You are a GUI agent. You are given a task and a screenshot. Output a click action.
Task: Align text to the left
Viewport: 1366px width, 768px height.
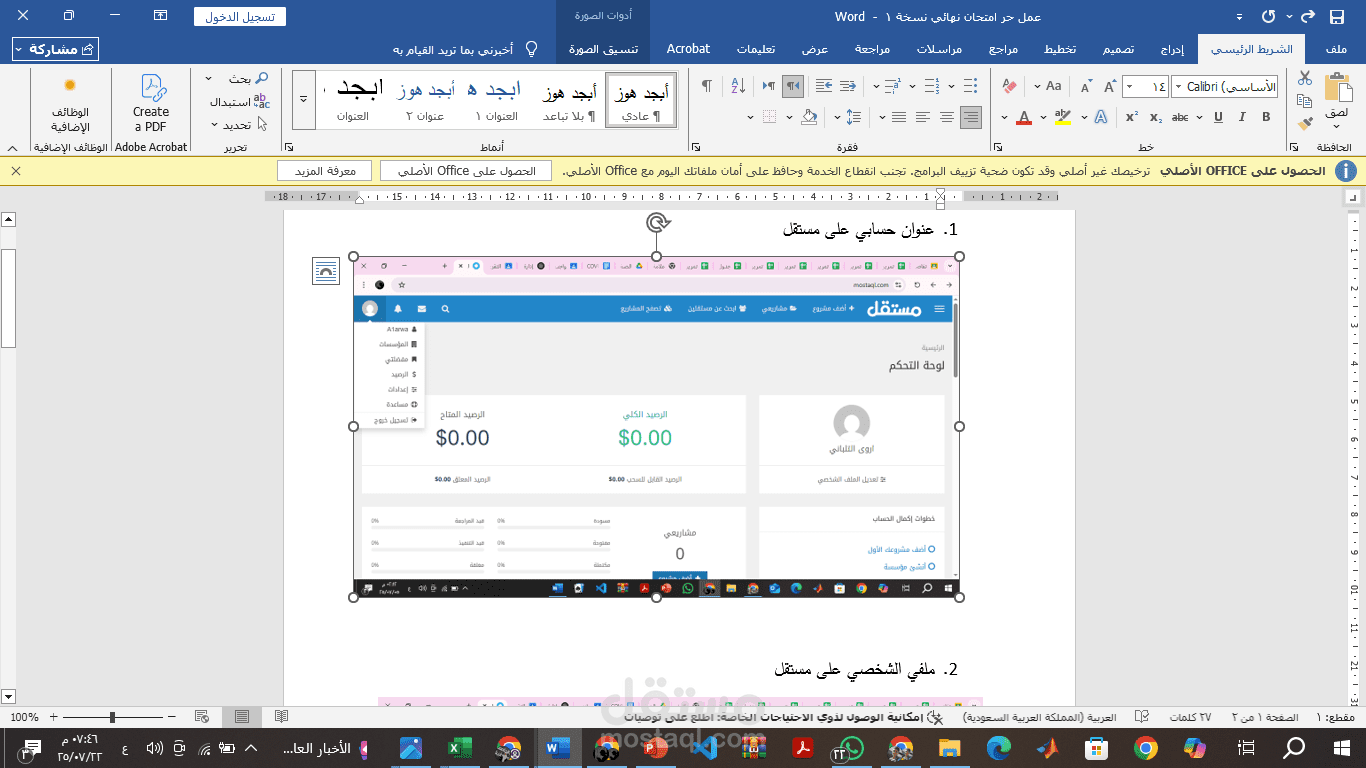922,118
